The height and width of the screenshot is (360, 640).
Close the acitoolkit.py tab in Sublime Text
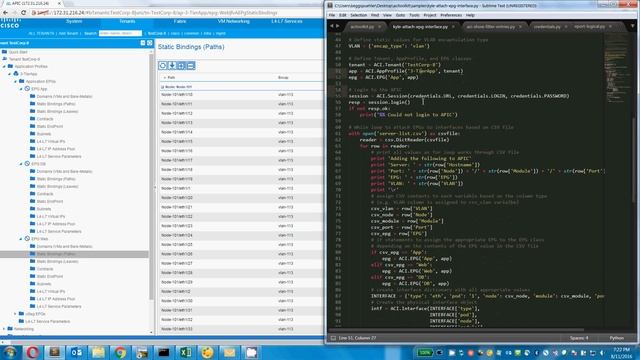click(x=380, y=27)
